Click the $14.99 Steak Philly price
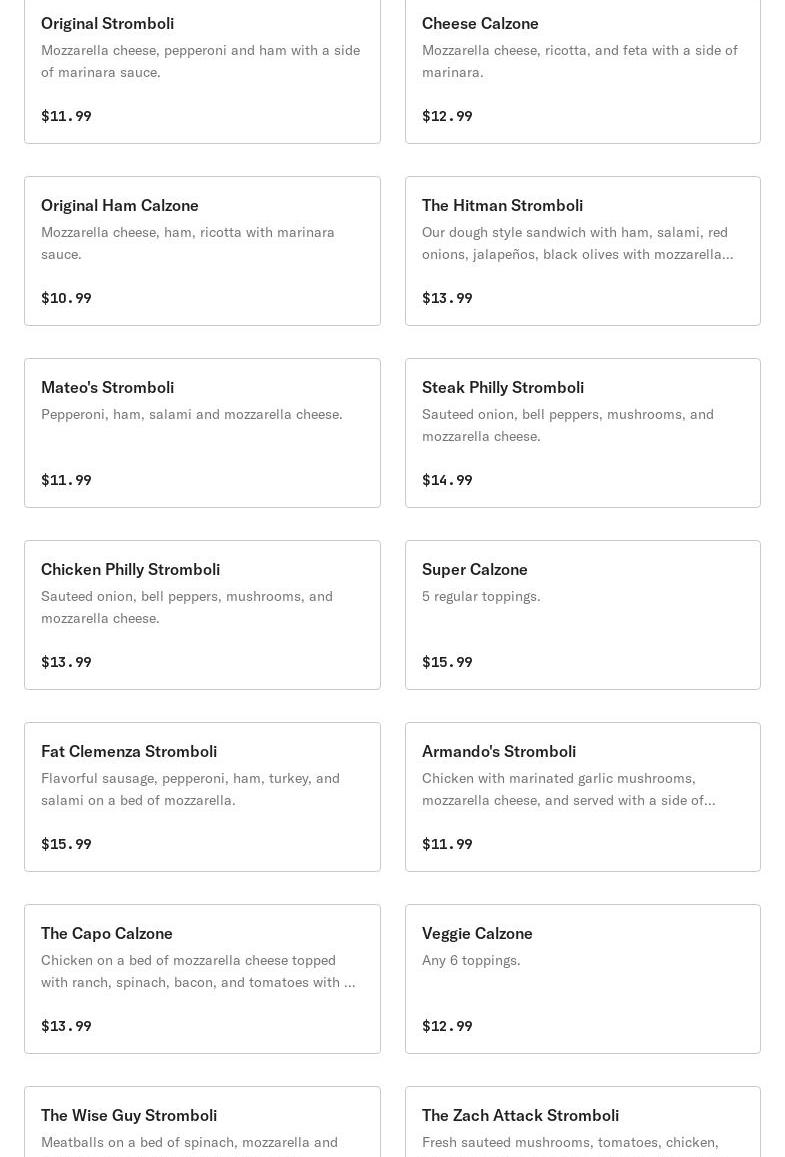This screenshot has width=785, height=1157. click(447, 480)
